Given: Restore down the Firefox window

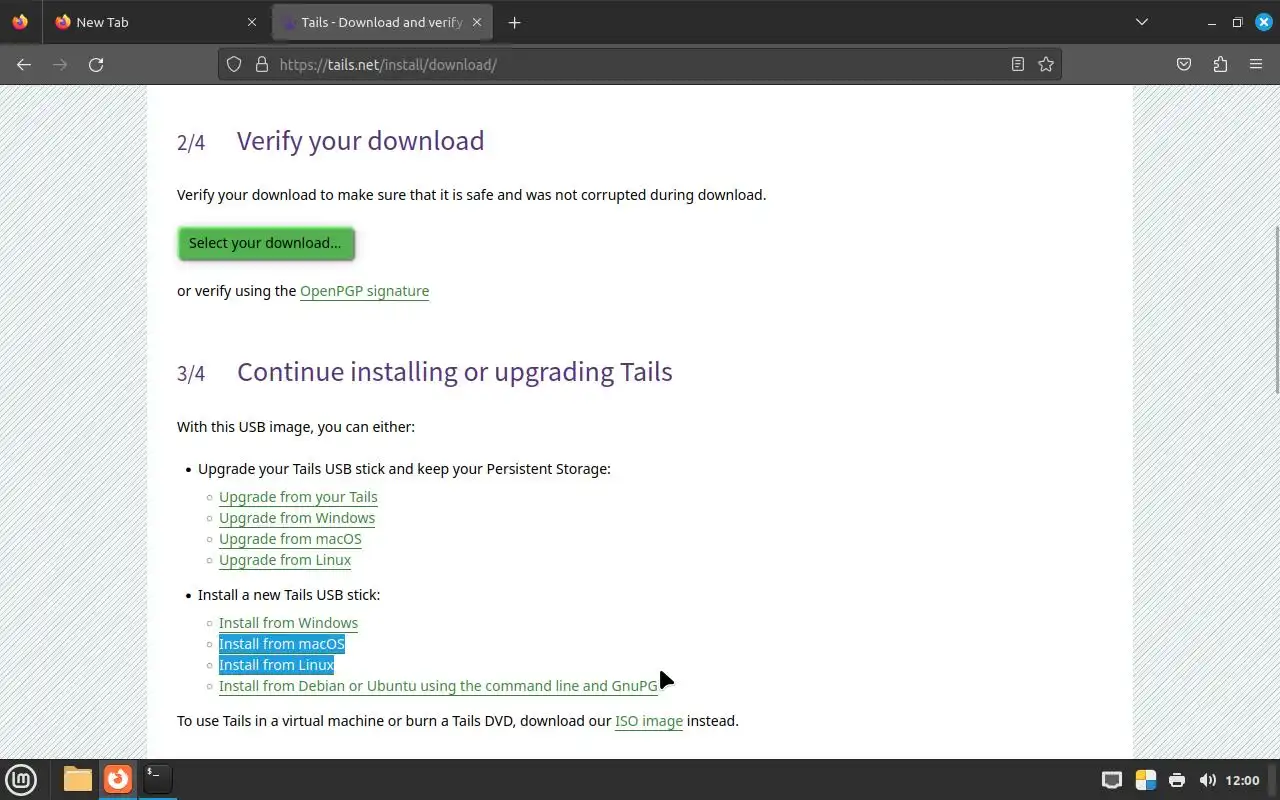Looking at the screenshot, I should point(1237,22).
